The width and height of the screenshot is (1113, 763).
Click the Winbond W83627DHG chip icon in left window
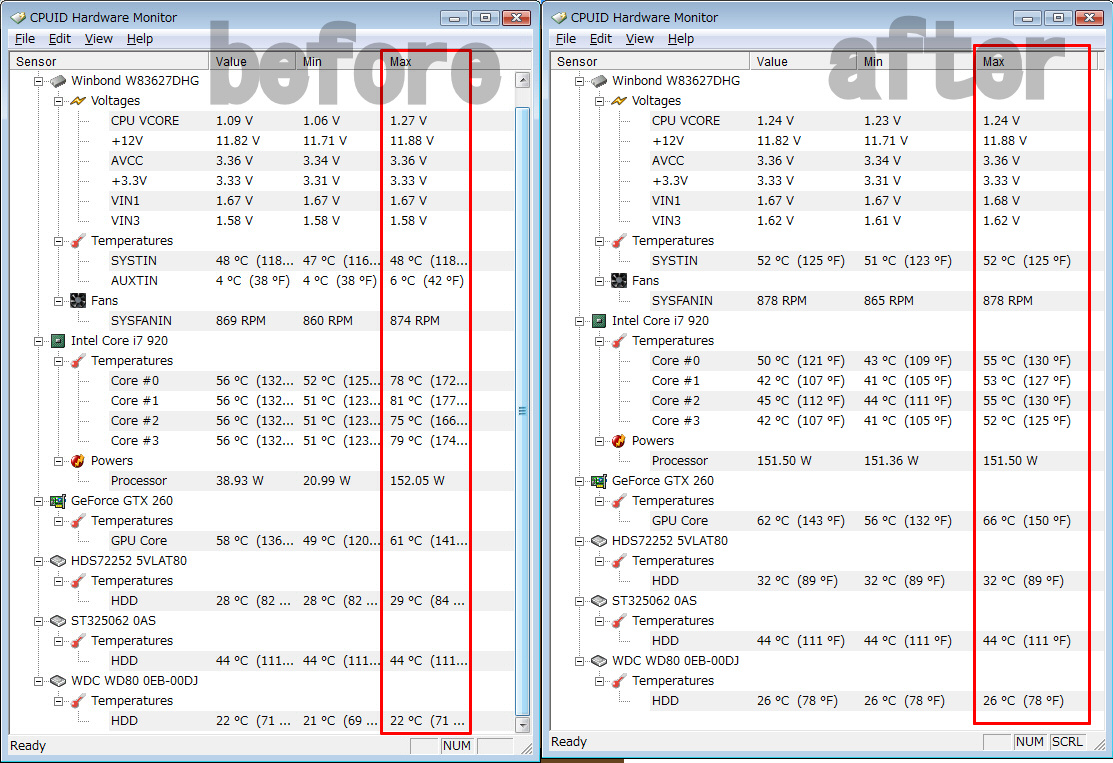click(57, 81)
